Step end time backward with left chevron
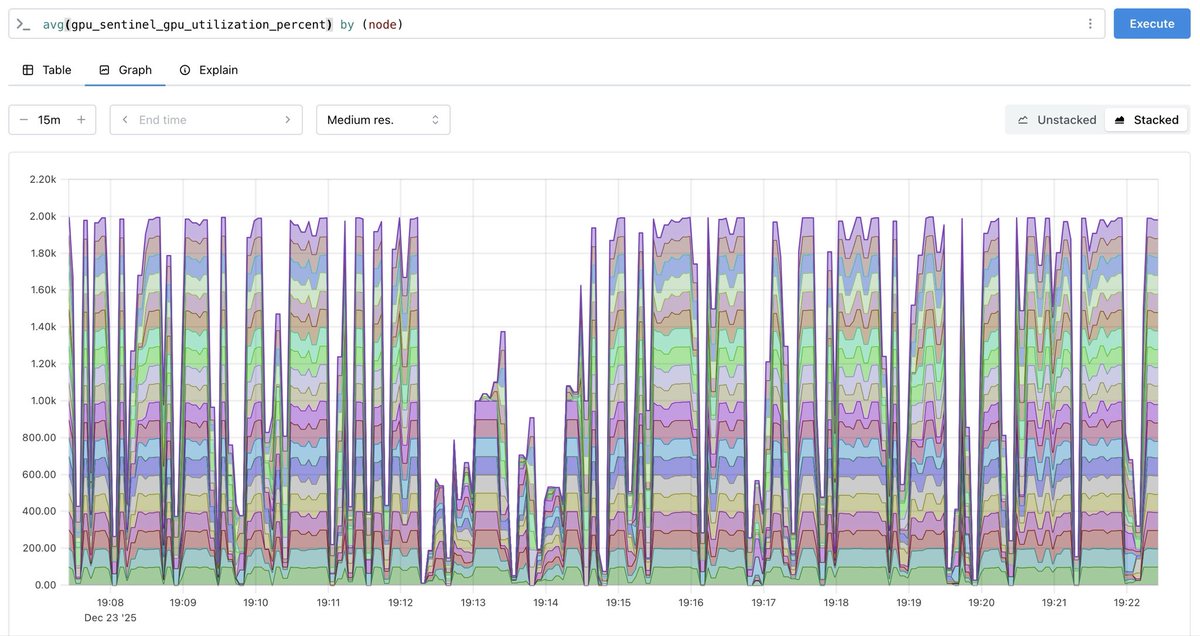The height and width of the screenshot is (636, 1200). (x=125, y=120)
